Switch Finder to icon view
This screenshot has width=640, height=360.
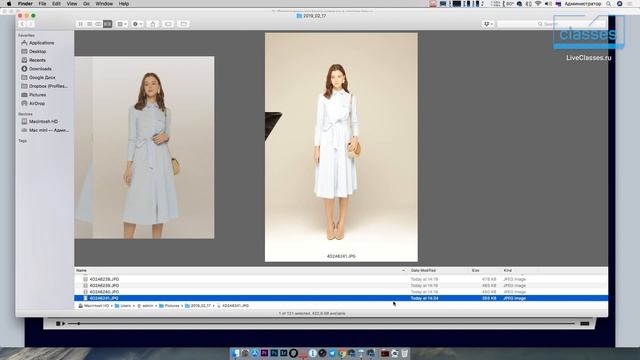pyautogui.click(x=80, y=24)
